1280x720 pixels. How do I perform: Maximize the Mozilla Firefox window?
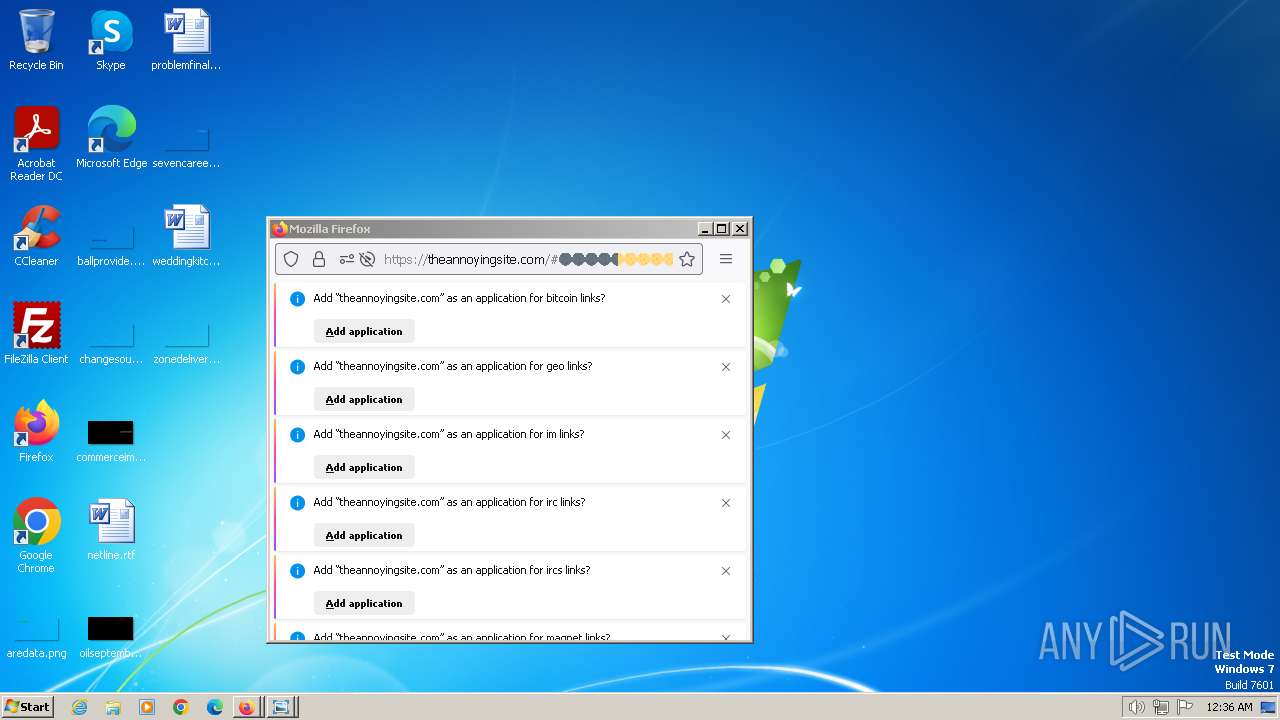point(722,229)
